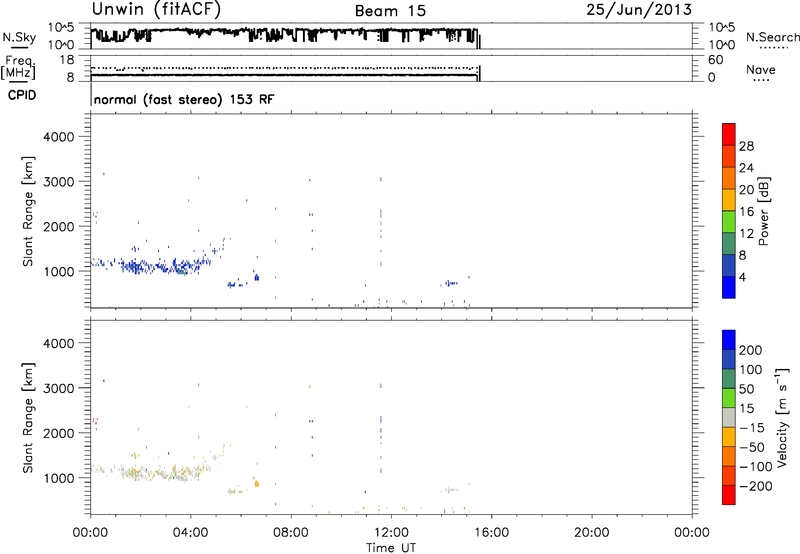
Task: Click the "Unwin (fitACF)" plot title
Action: click(x=156, y=9)
